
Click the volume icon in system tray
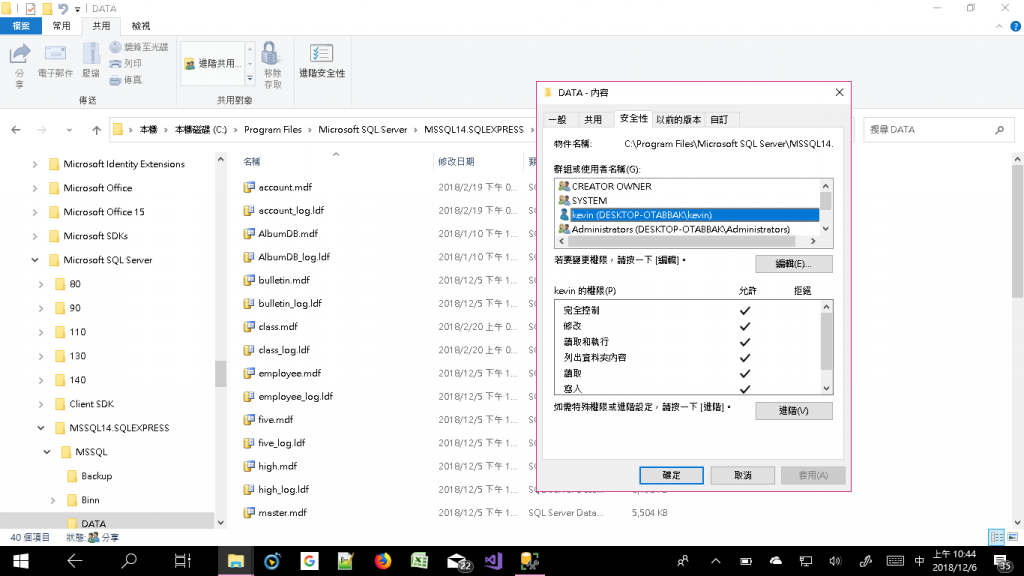tap(835, 561)
